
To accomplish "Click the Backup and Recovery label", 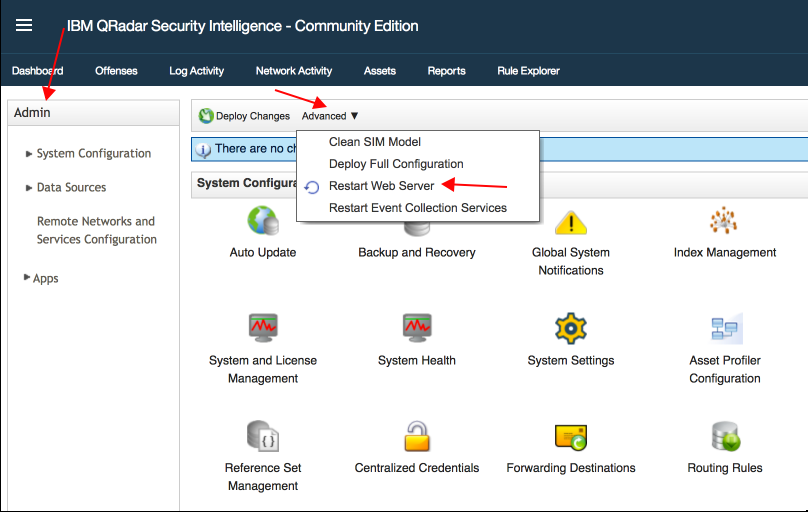I will [416, 252].
